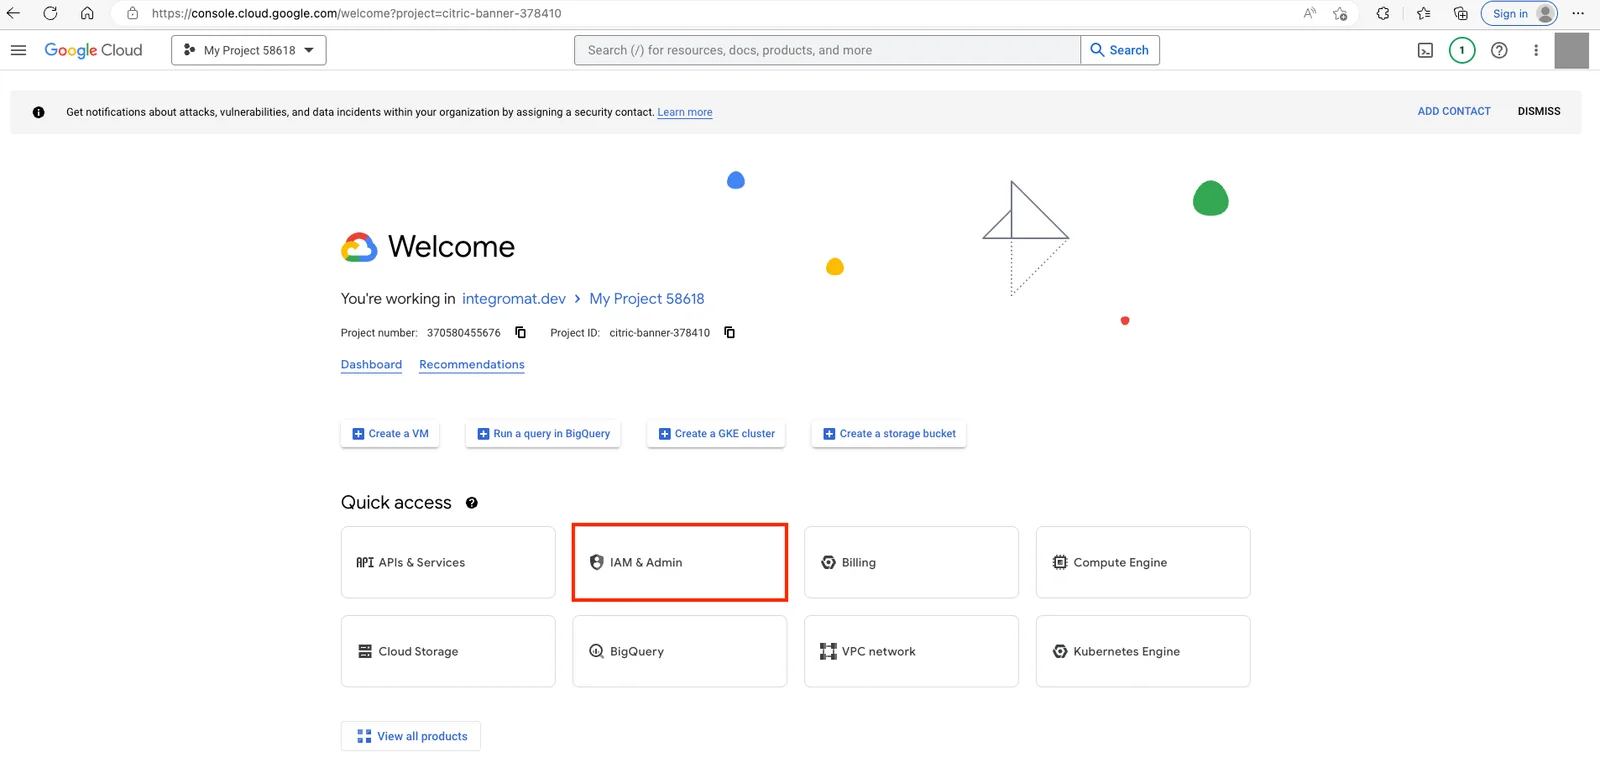Screen dimensions: 1600x767
Task: Follow the Learn more link
Action: [685, 113]
